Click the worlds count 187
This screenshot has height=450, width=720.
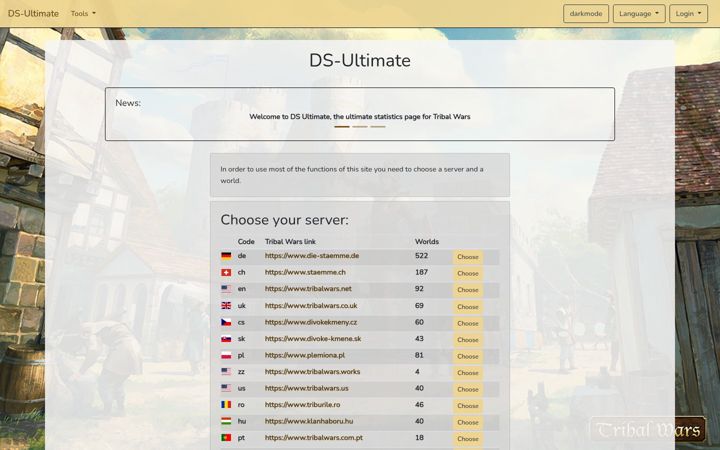click(422, 272)
